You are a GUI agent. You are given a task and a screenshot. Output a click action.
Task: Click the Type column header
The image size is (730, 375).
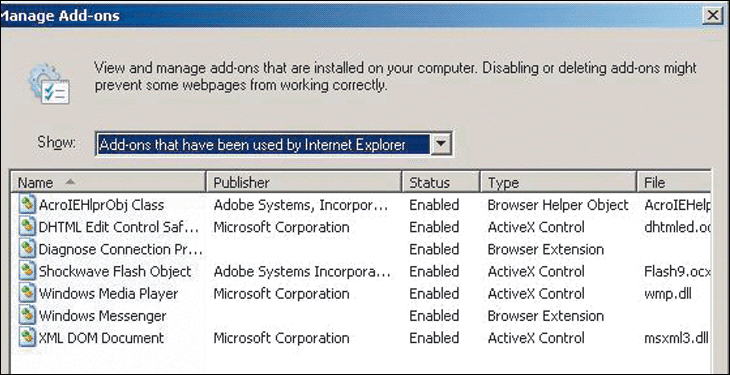558,182
